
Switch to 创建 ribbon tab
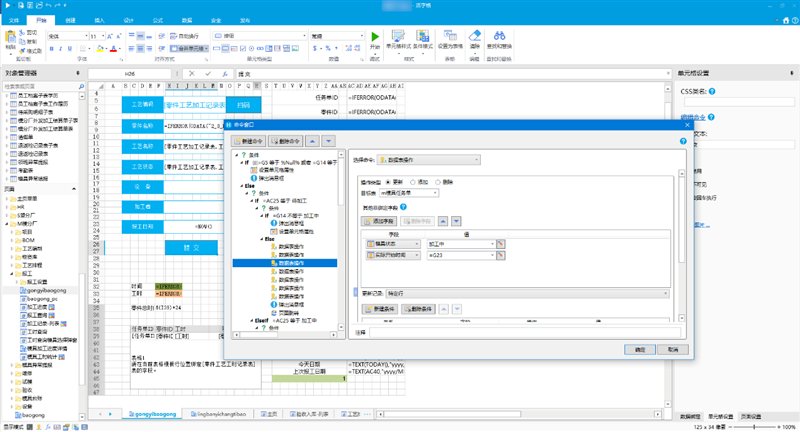coord(70,20)
